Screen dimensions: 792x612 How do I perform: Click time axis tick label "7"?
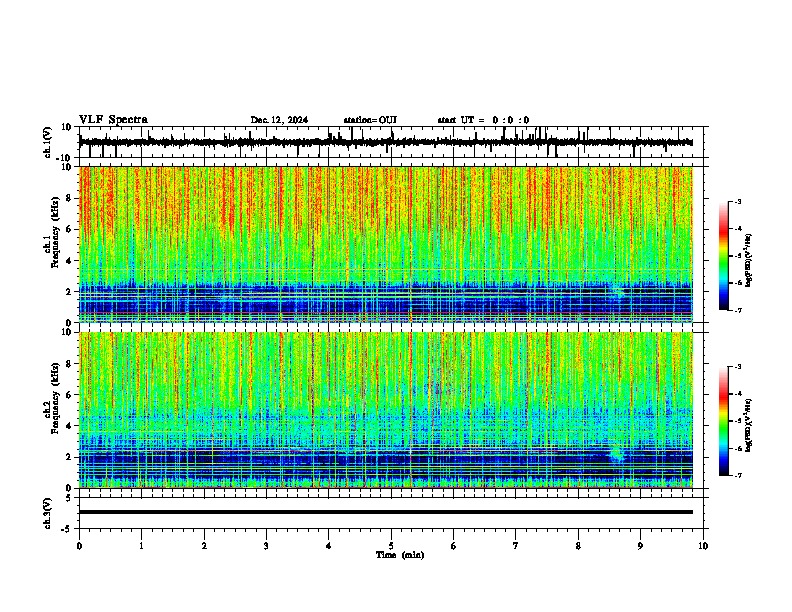(516, 546)
